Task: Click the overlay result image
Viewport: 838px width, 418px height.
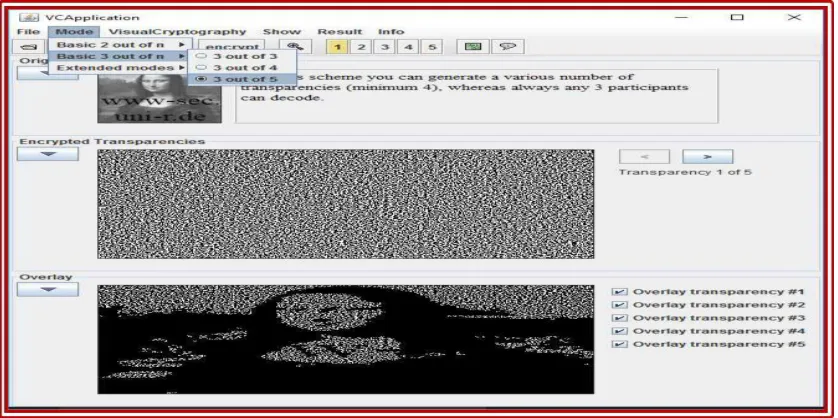Action: [346, 339]
